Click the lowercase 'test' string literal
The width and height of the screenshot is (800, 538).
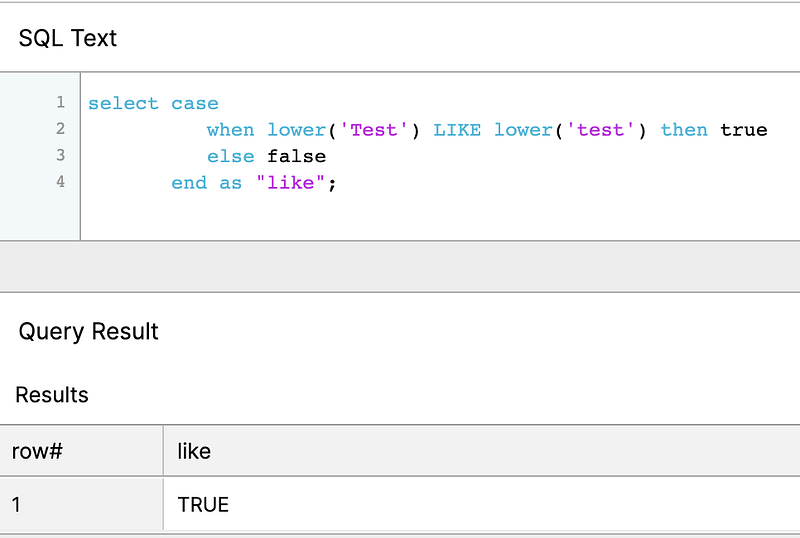point(601,130)
